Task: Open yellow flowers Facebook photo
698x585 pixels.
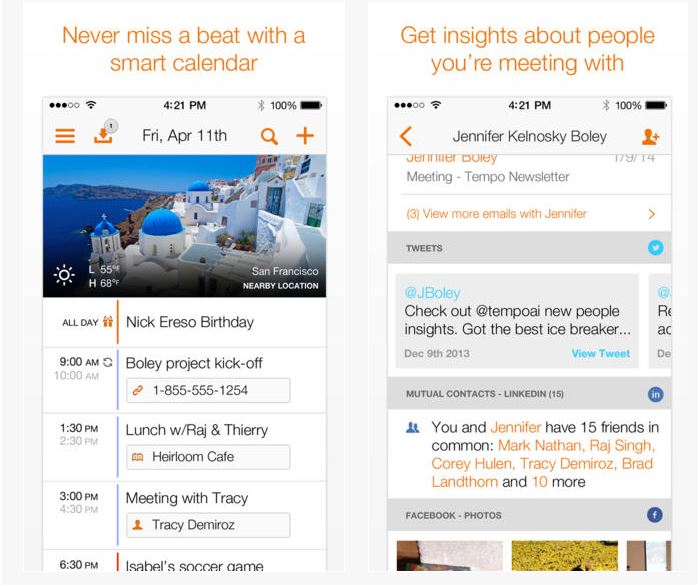Action: [x=564, y=556]
